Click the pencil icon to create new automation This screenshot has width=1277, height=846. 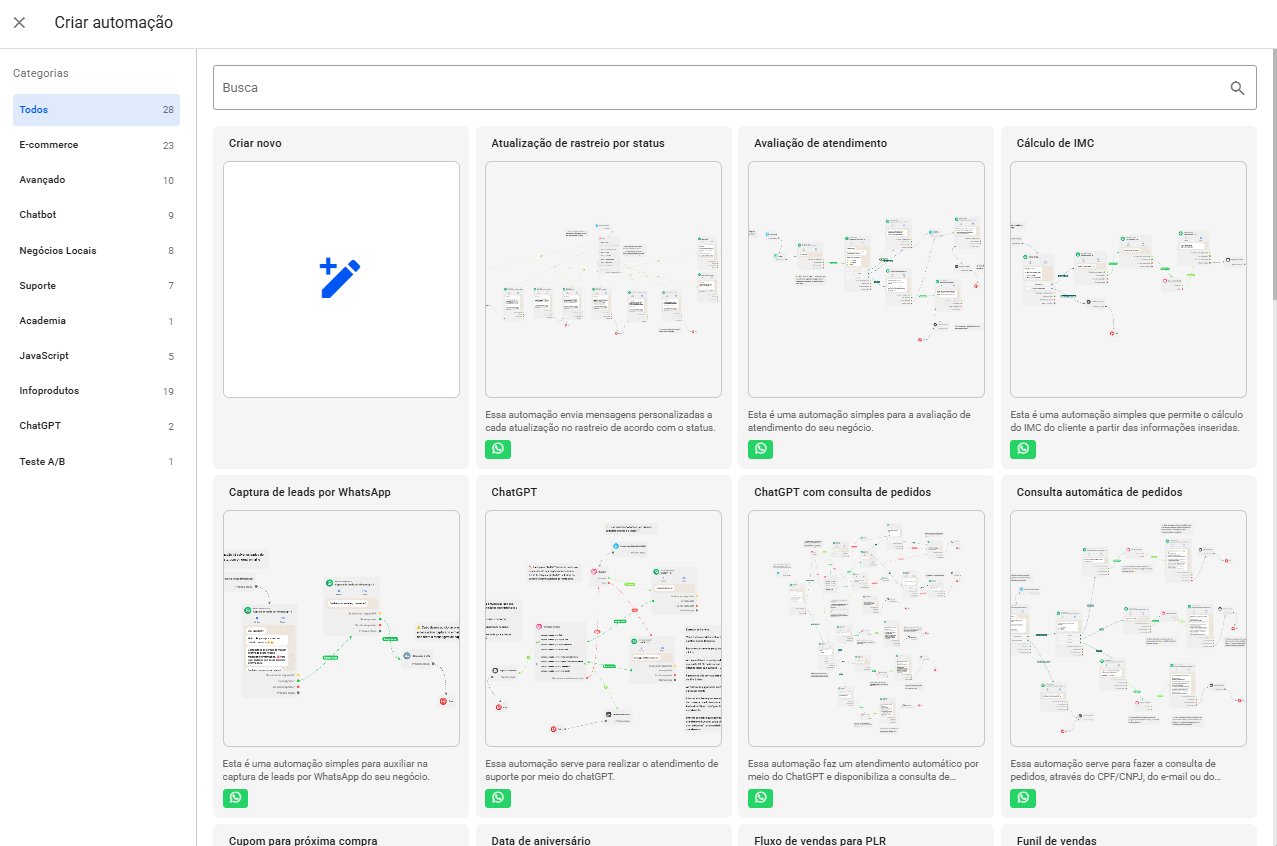340,279
